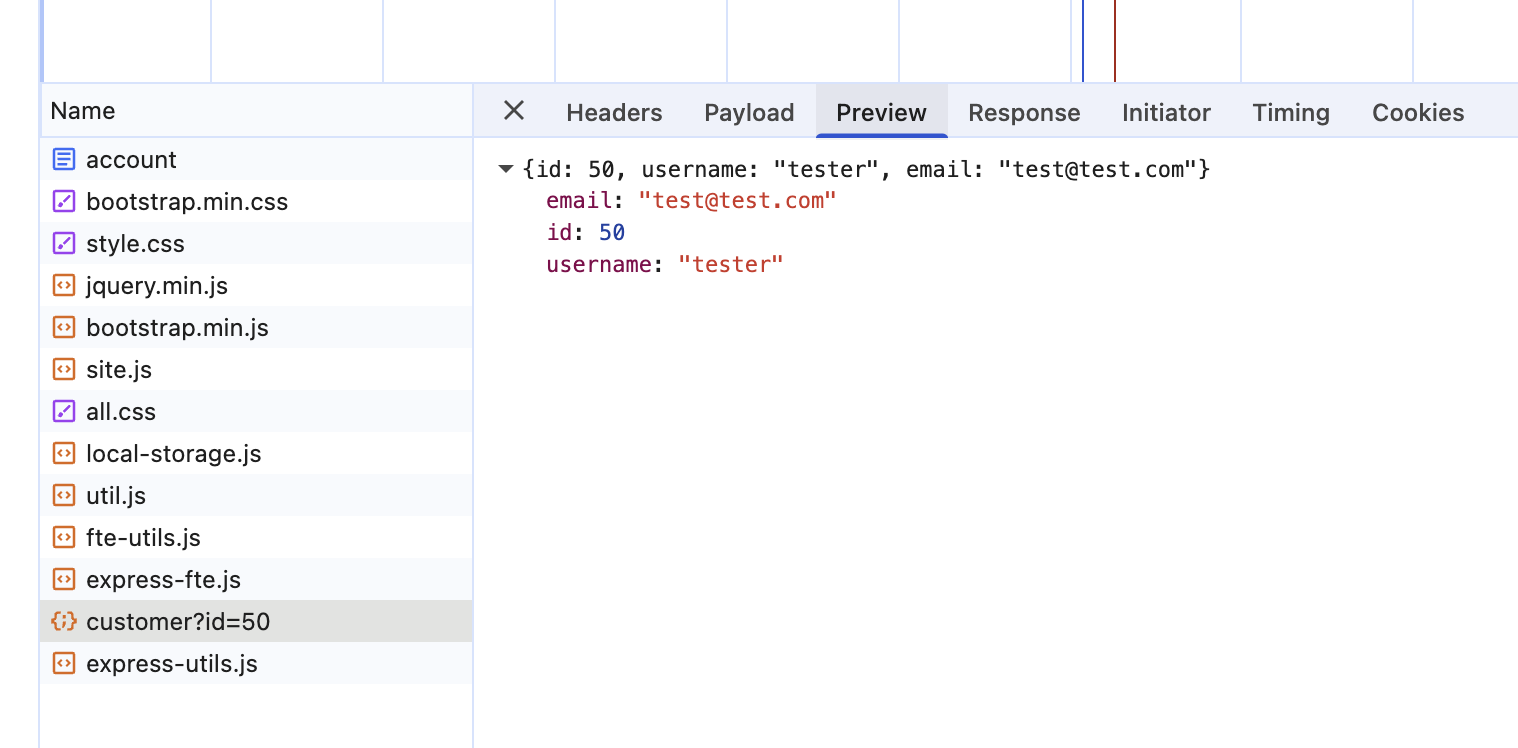Click the stylesheet icon beside all.css
Screen dimensions: 1518x748
click(63, 411)
